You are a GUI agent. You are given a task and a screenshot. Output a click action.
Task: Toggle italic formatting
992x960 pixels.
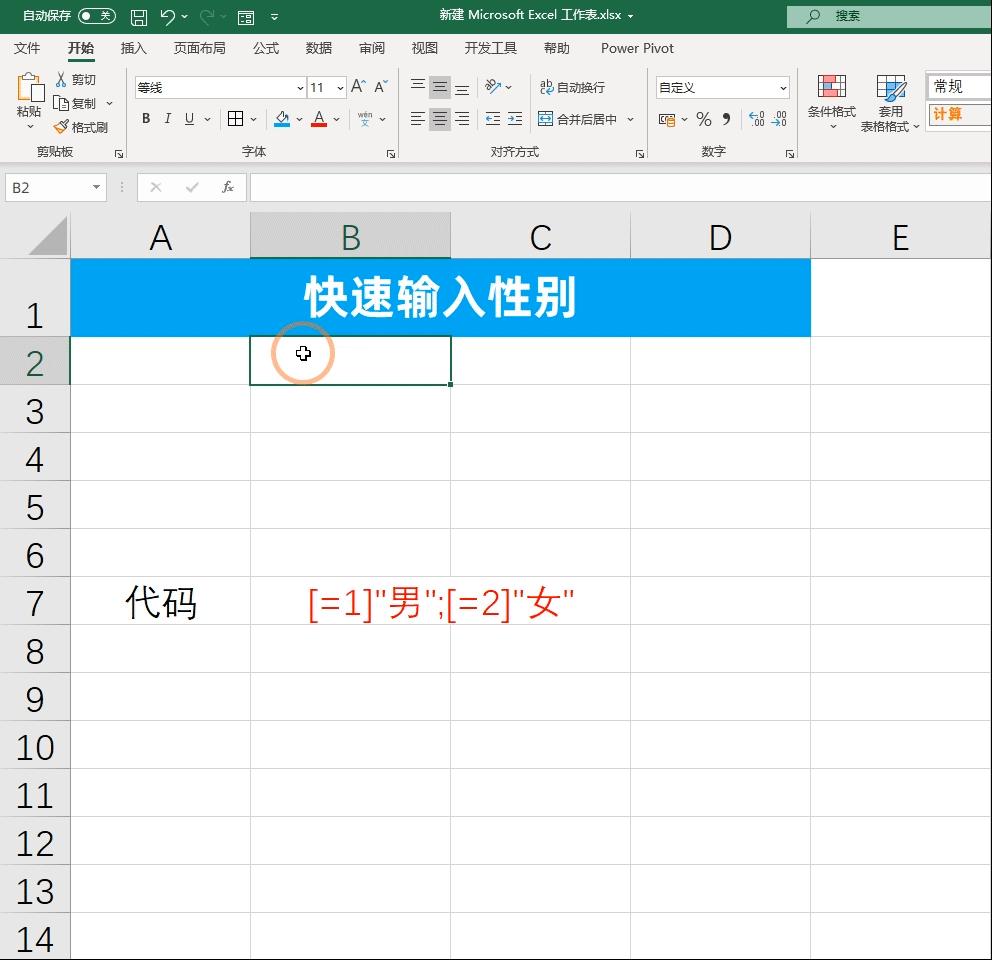[x=167, y=119]
